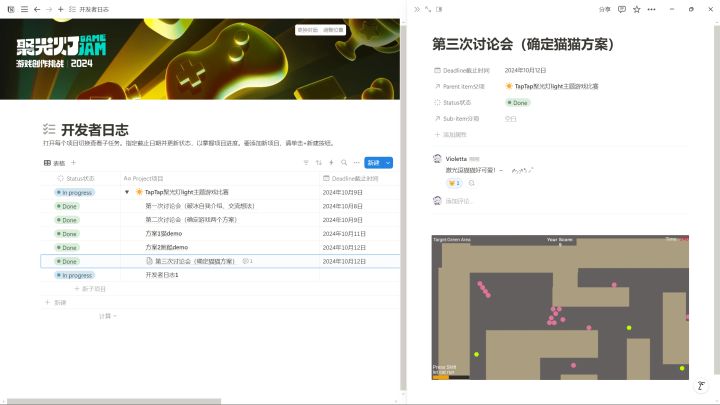Open the 第三次讨论会 row in table
The height and width of the screenshot is (405, 720).
(195, 261)
